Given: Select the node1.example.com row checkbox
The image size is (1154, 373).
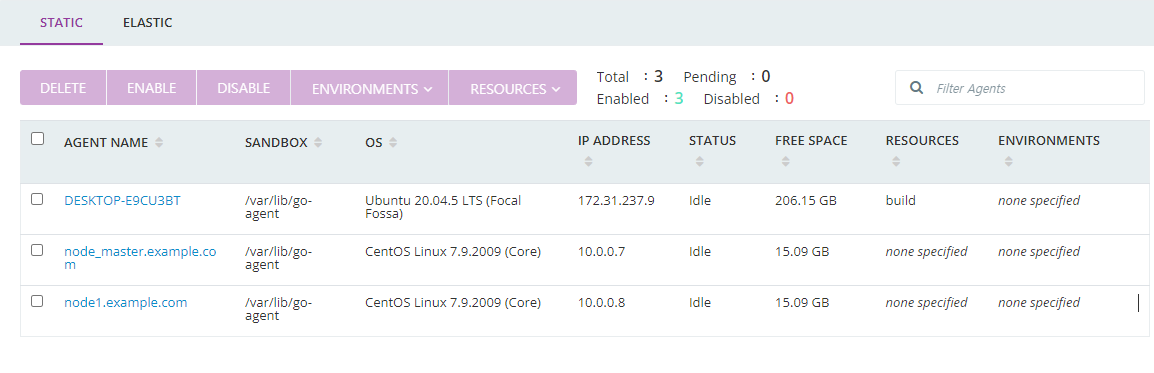Looking at the screenshot, I should [x=38, y=301].
